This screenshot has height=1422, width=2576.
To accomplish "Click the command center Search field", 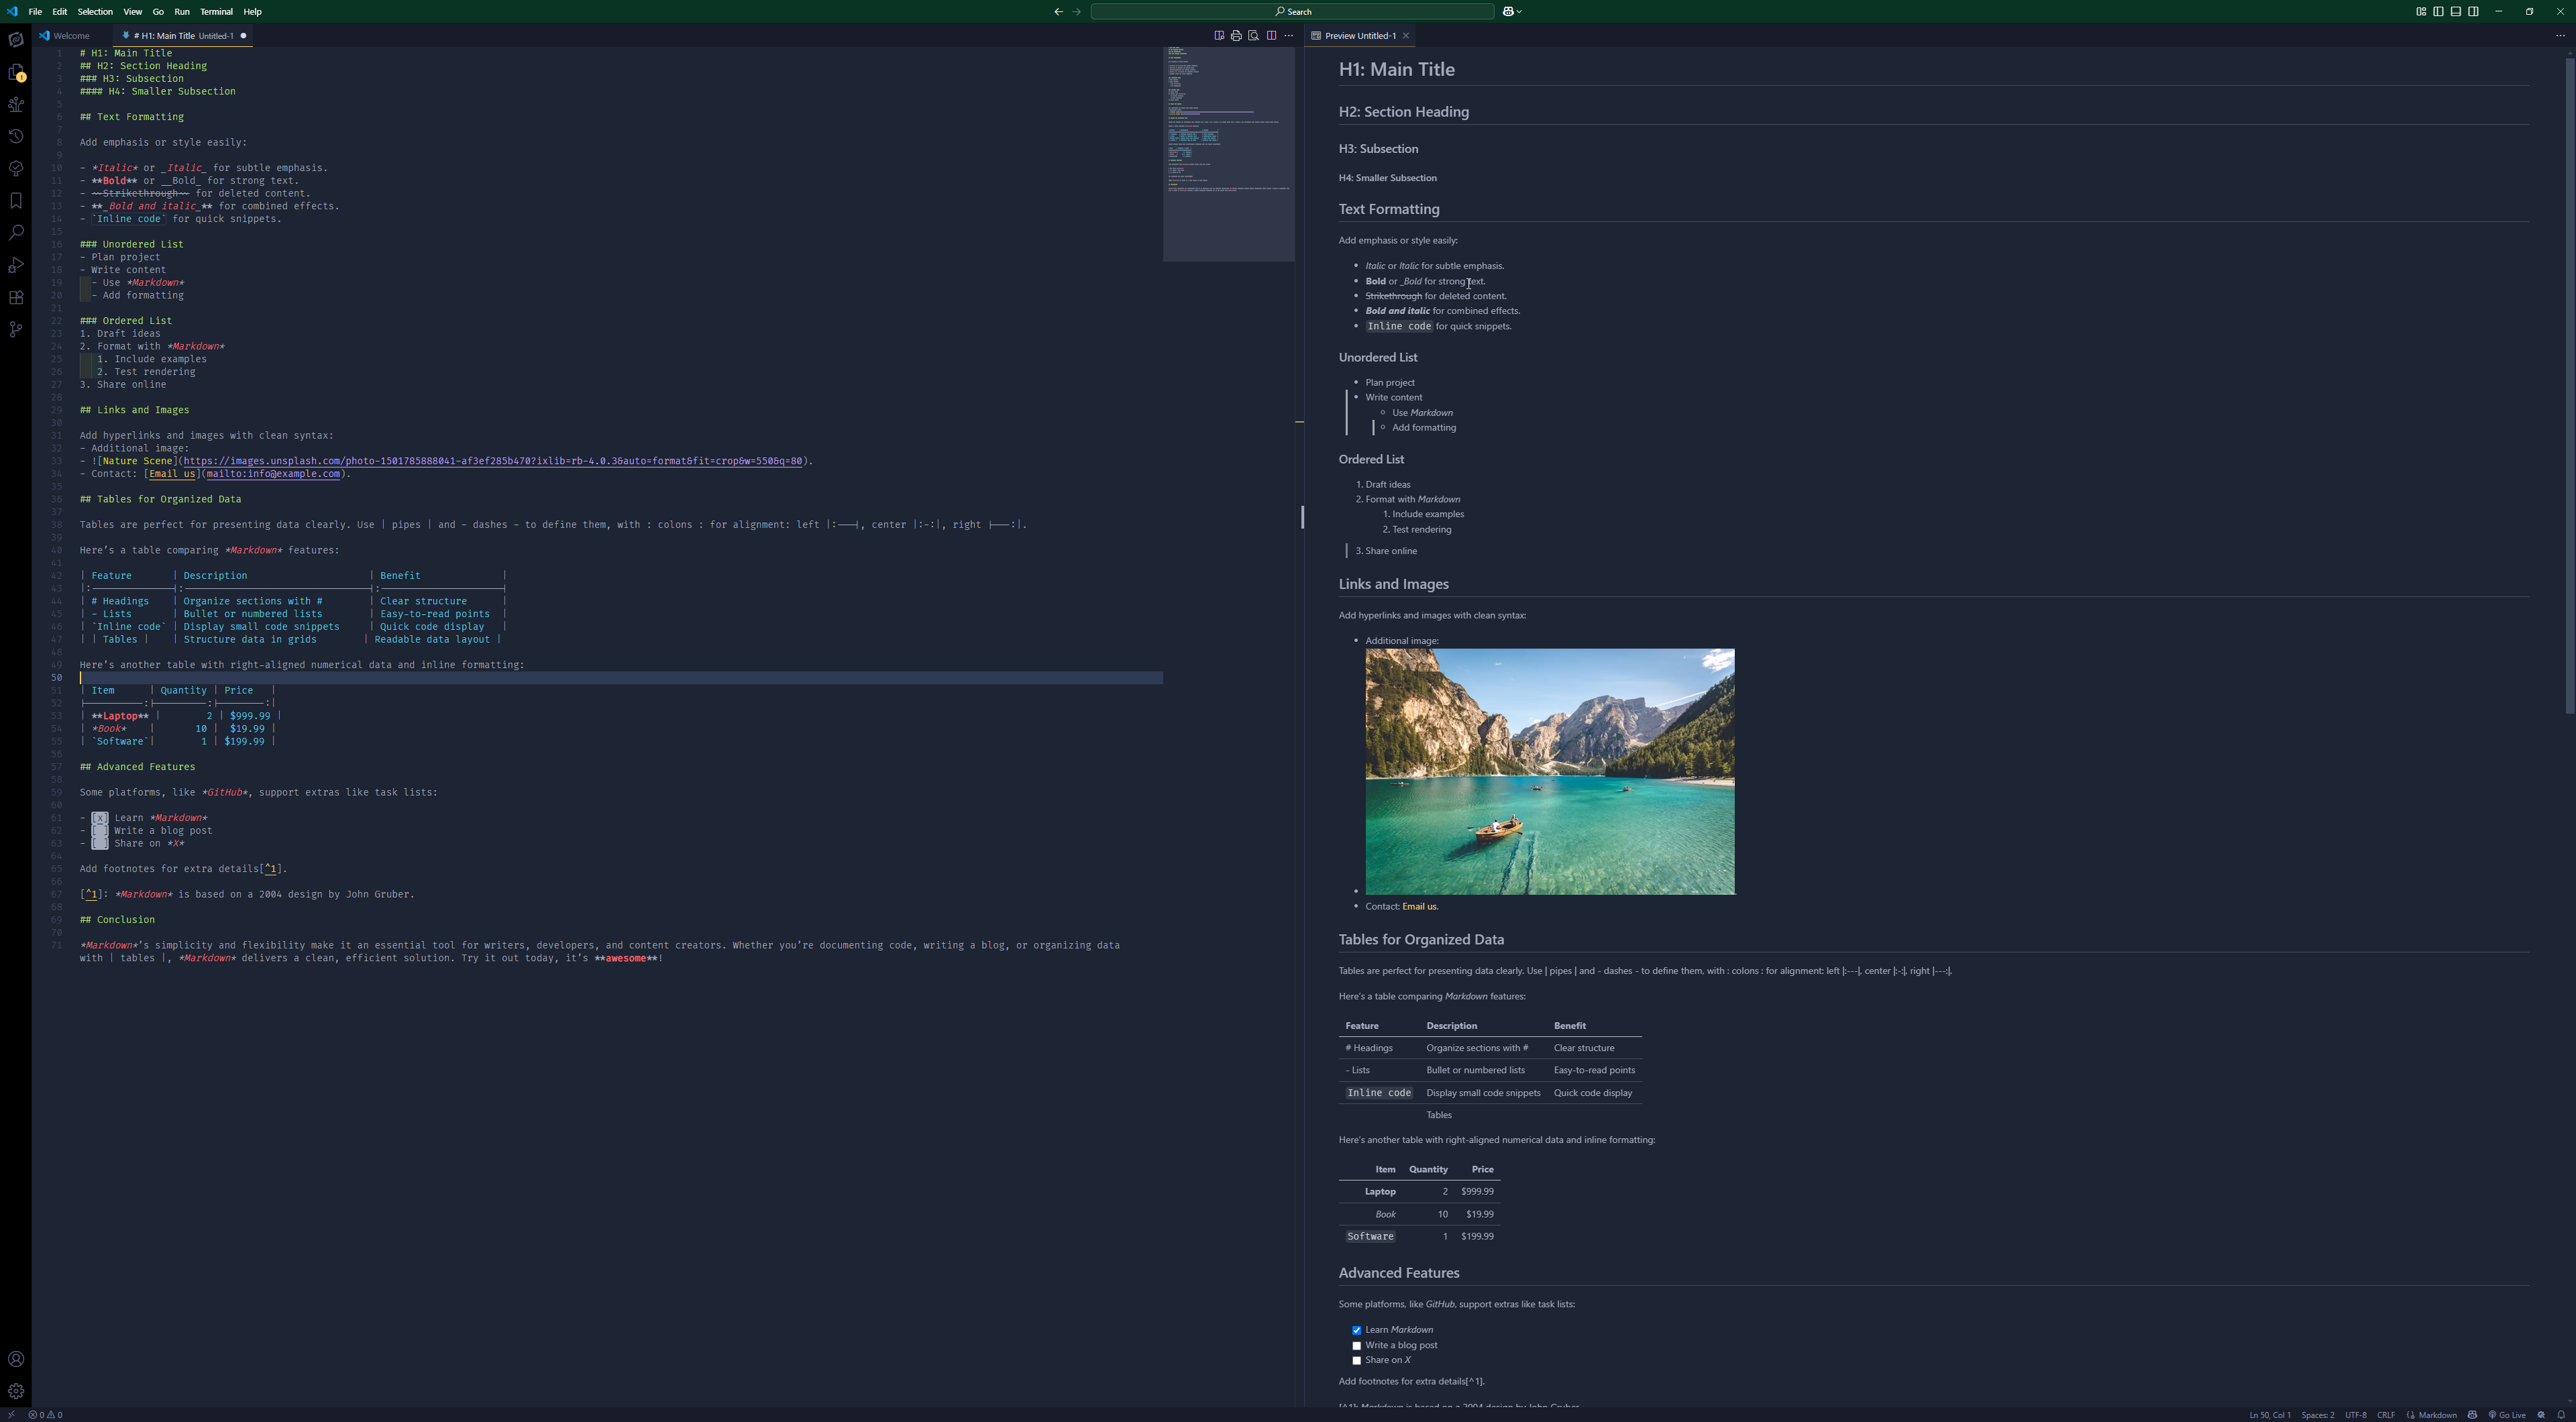I will coord(1292,12).
